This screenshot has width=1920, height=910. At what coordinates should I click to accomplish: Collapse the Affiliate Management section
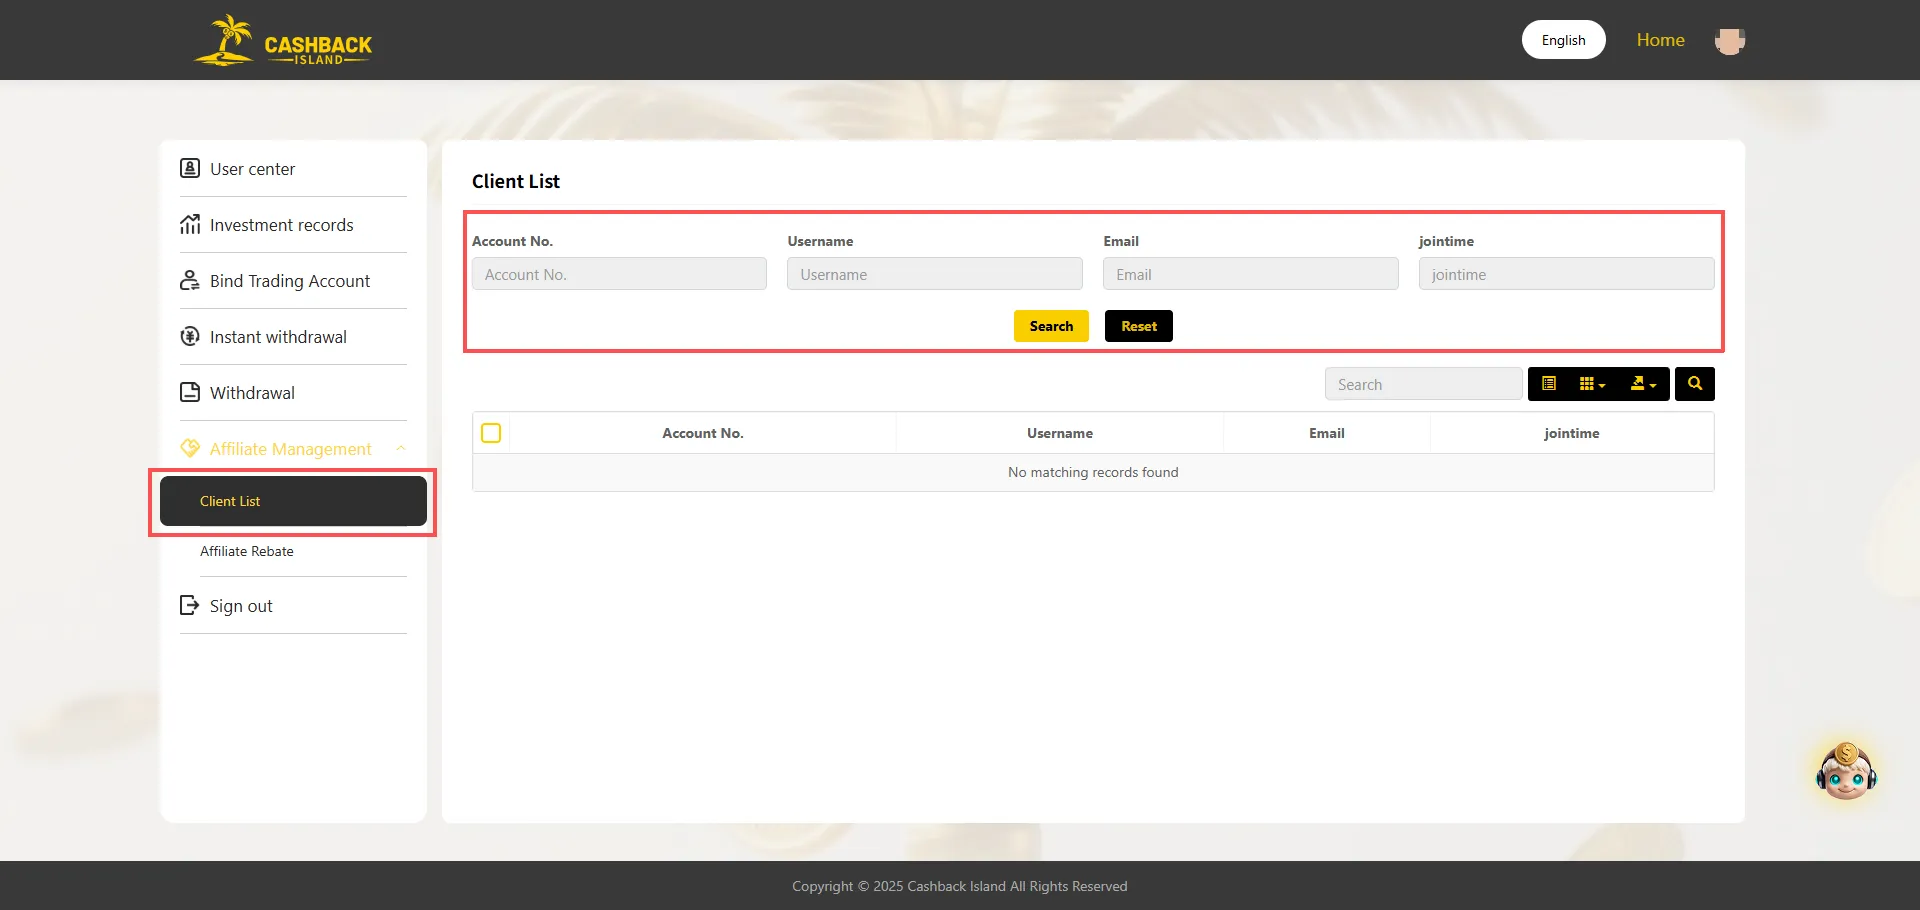pyautogui.click(x=401, y=448)
